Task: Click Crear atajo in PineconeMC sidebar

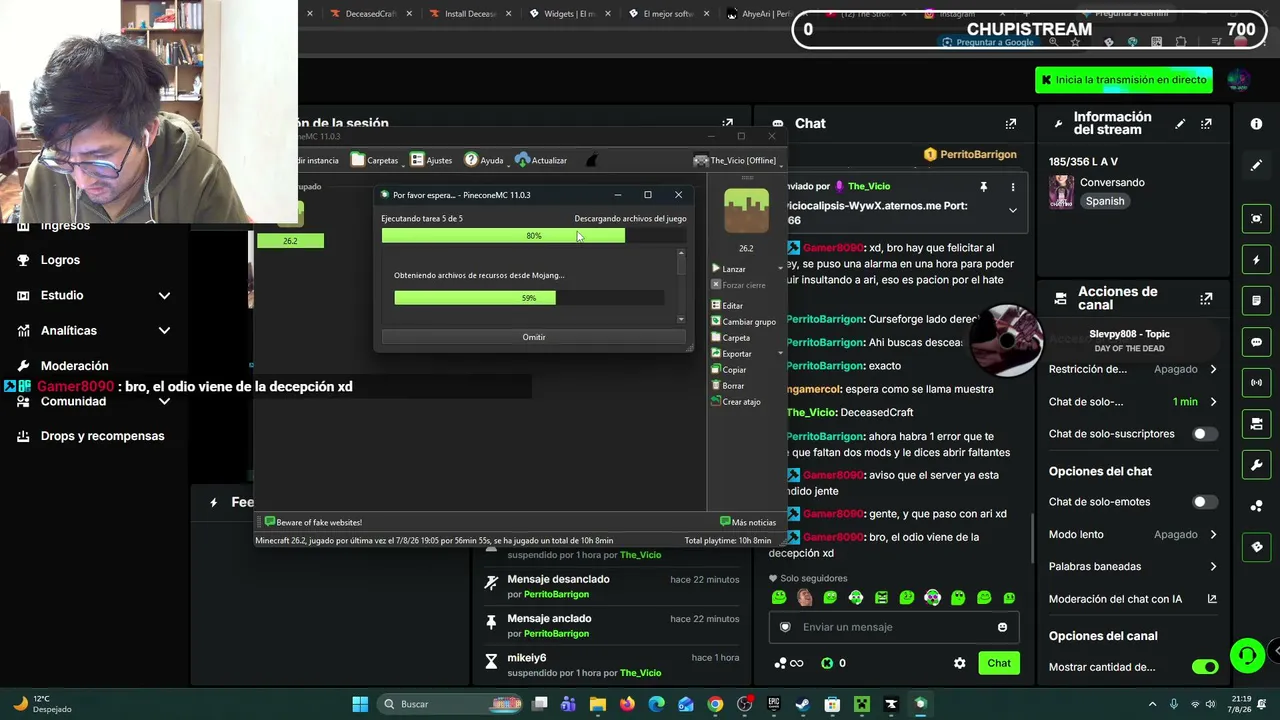Action: pyautogui.click(x=735, y=402)
